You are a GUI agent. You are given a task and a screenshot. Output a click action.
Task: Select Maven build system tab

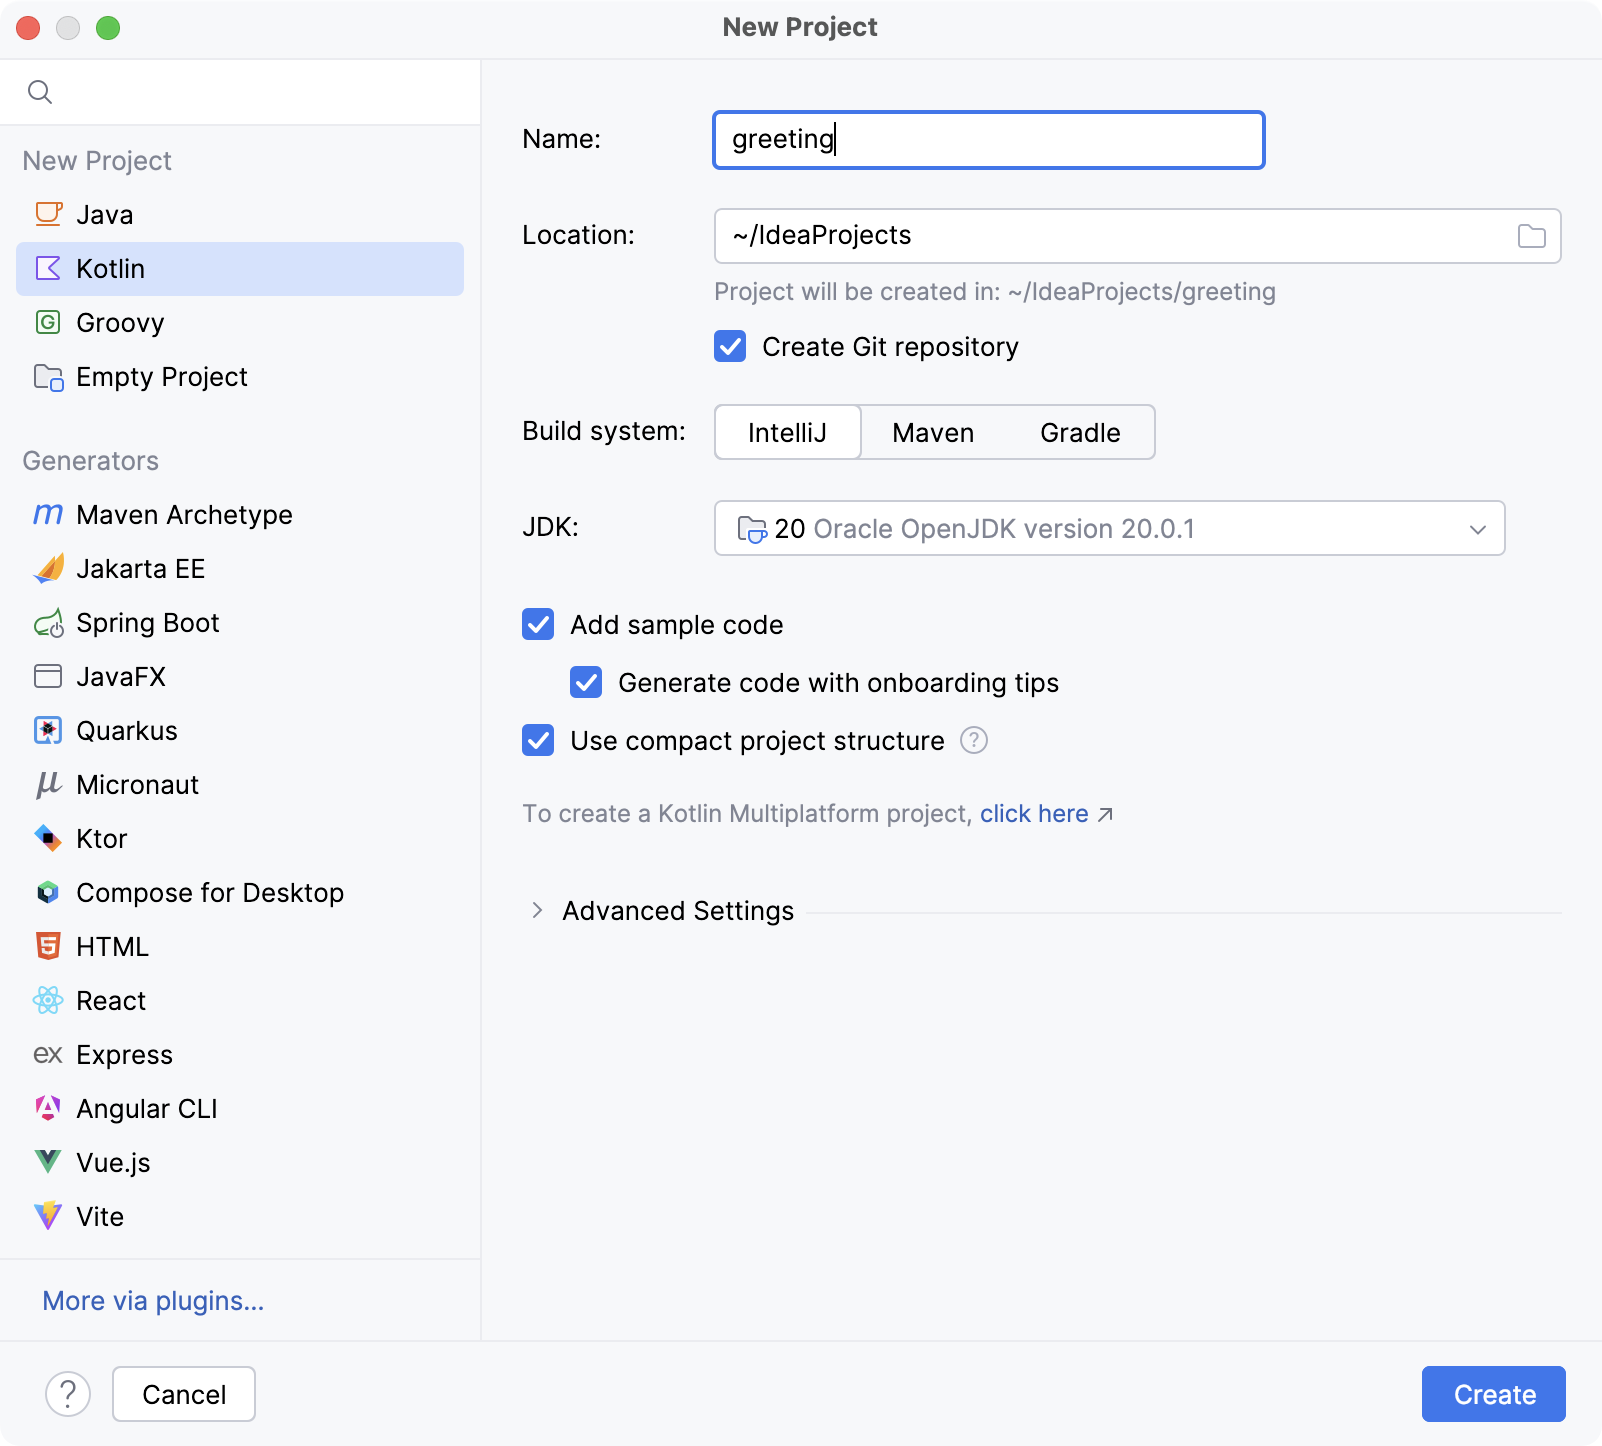932,432
